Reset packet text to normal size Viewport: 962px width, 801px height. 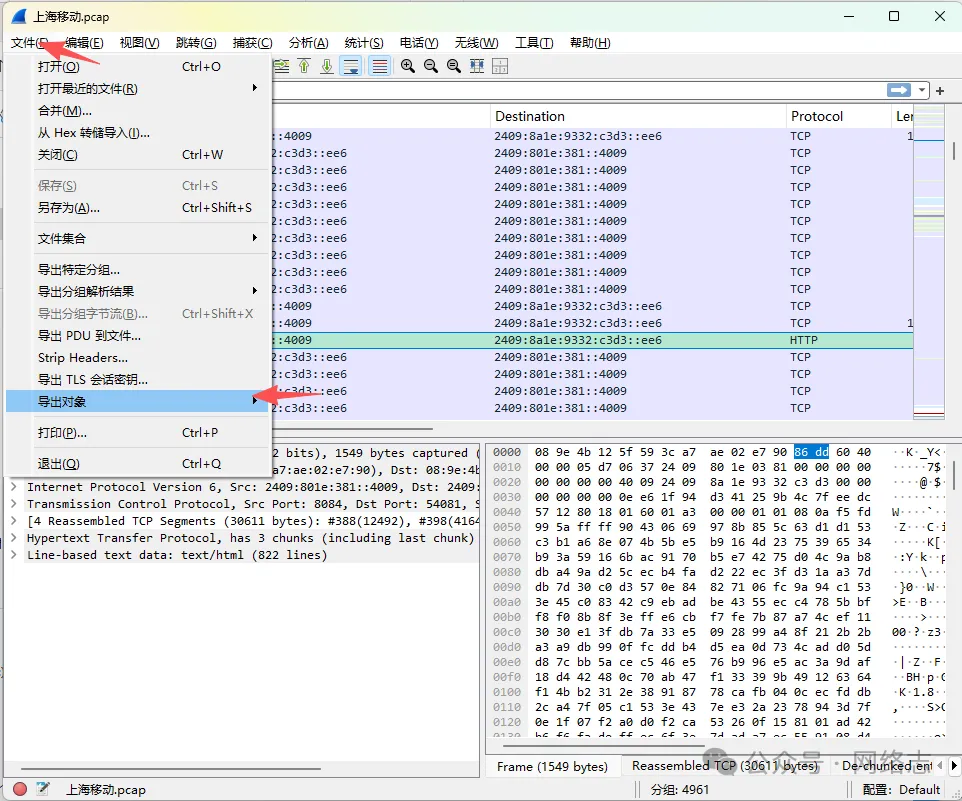click(454, 66)
